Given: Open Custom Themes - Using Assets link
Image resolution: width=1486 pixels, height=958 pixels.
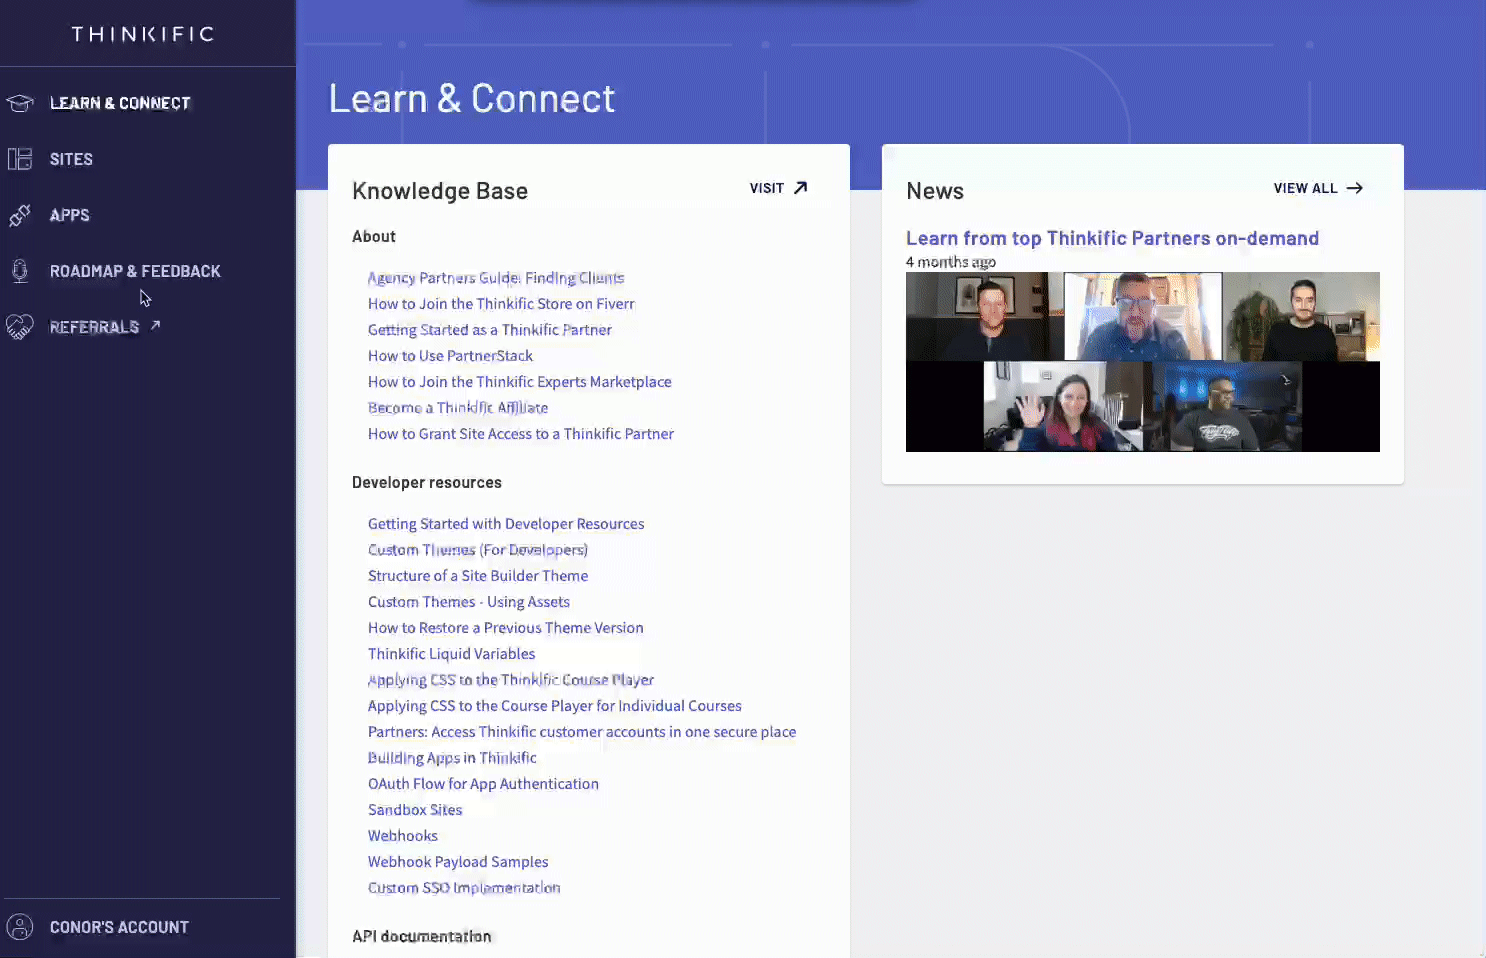Looking at the screenshot, I should (469, 602).
